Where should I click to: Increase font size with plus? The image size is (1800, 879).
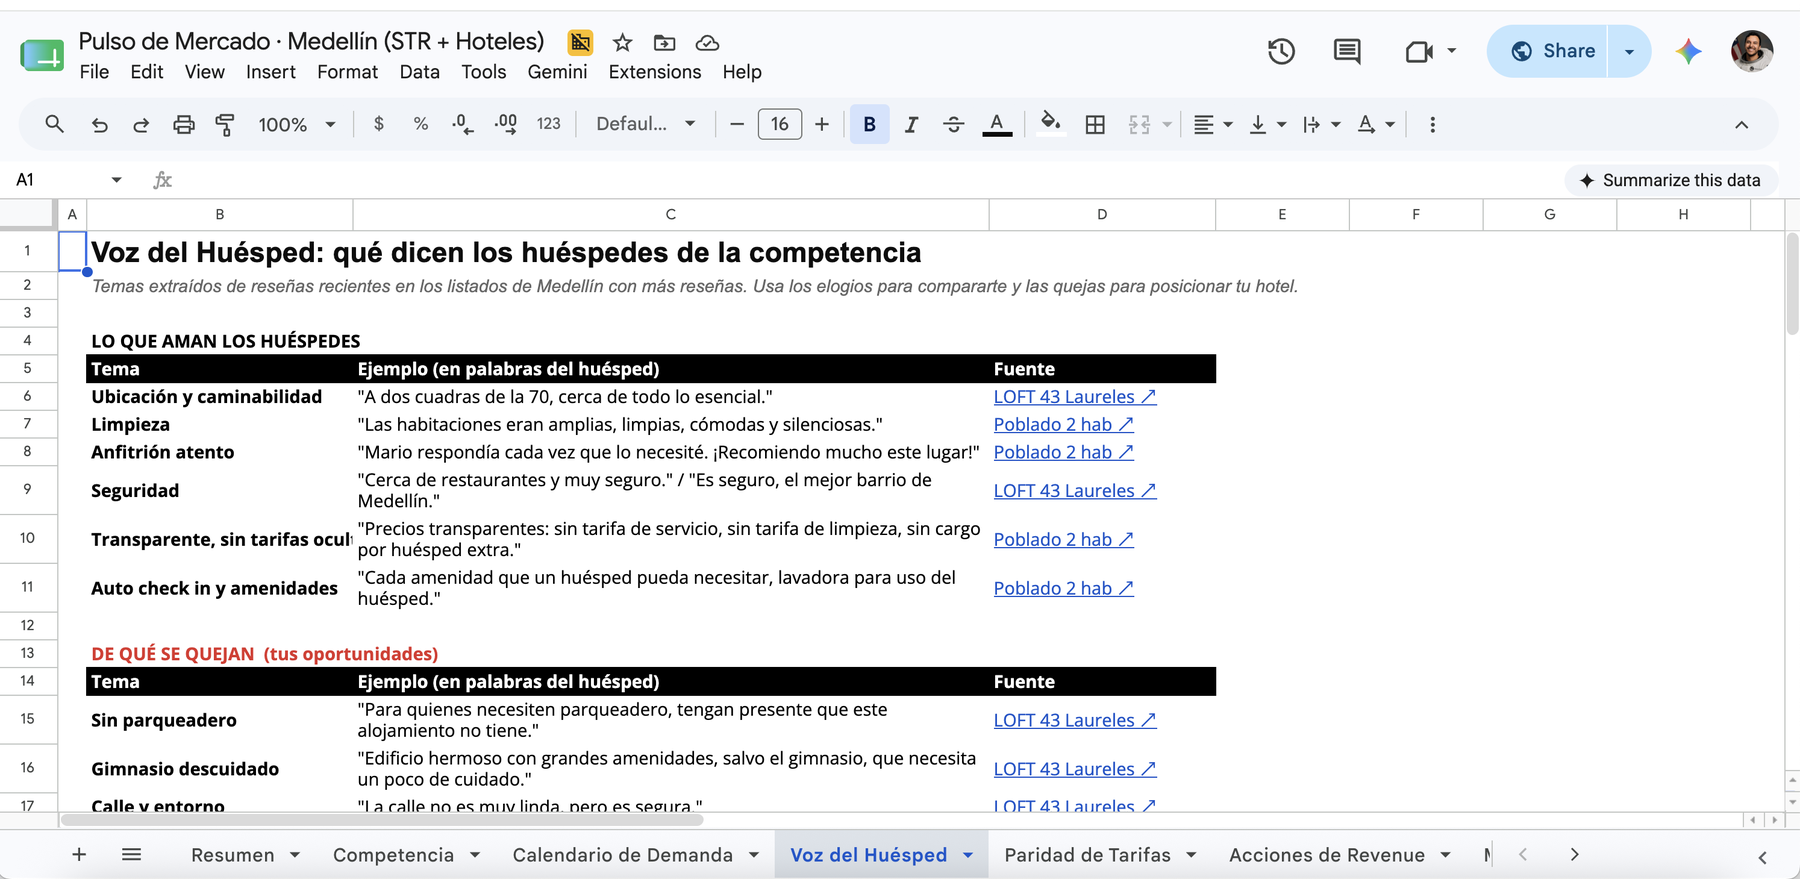pos(822,124)
